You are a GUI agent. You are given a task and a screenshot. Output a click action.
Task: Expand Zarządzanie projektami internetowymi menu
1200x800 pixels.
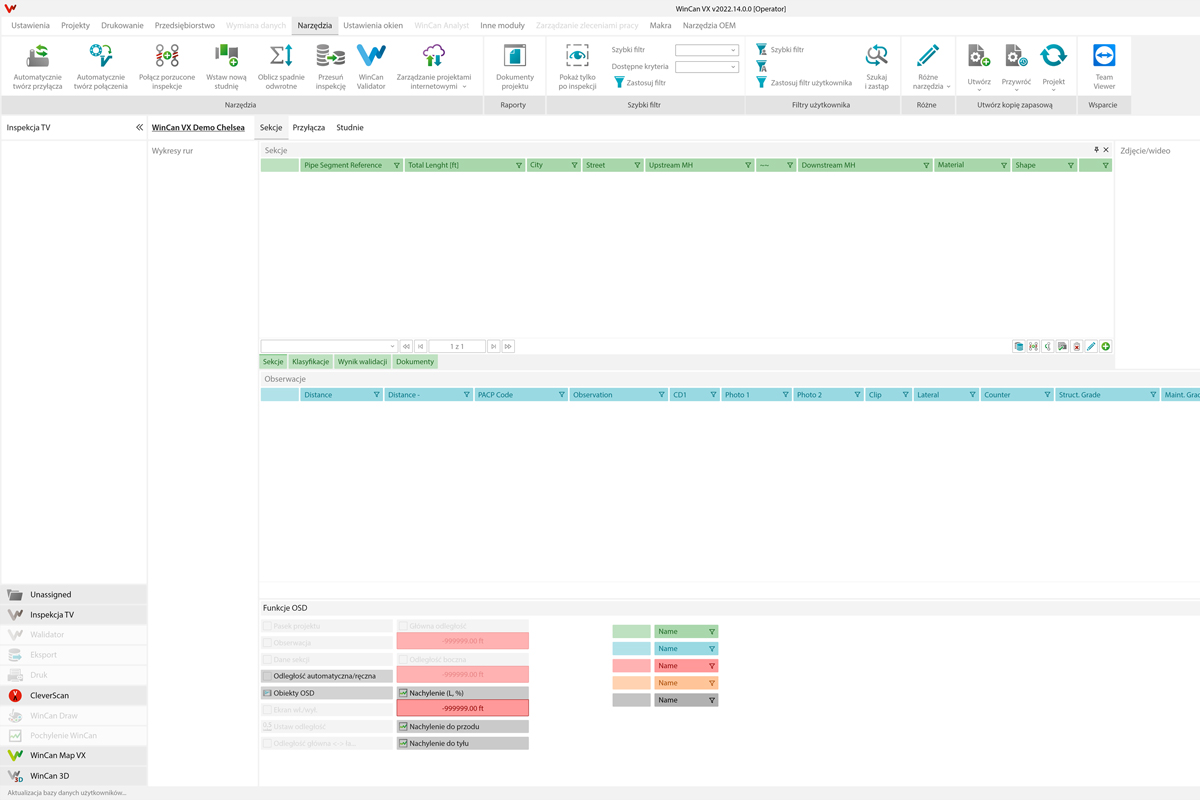434,66
